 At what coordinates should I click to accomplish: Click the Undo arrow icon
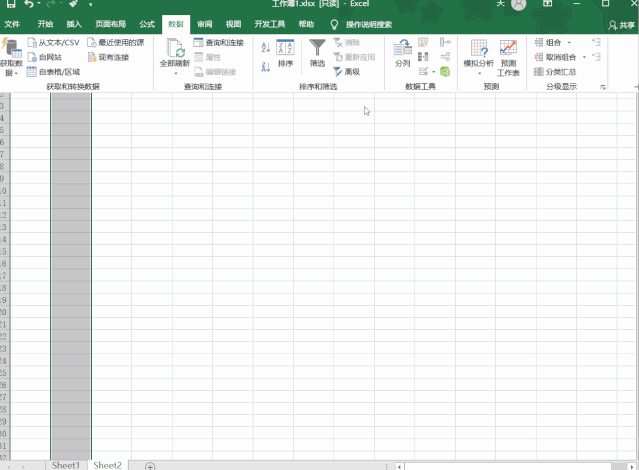pyautogui.click(x=29, y=4)
